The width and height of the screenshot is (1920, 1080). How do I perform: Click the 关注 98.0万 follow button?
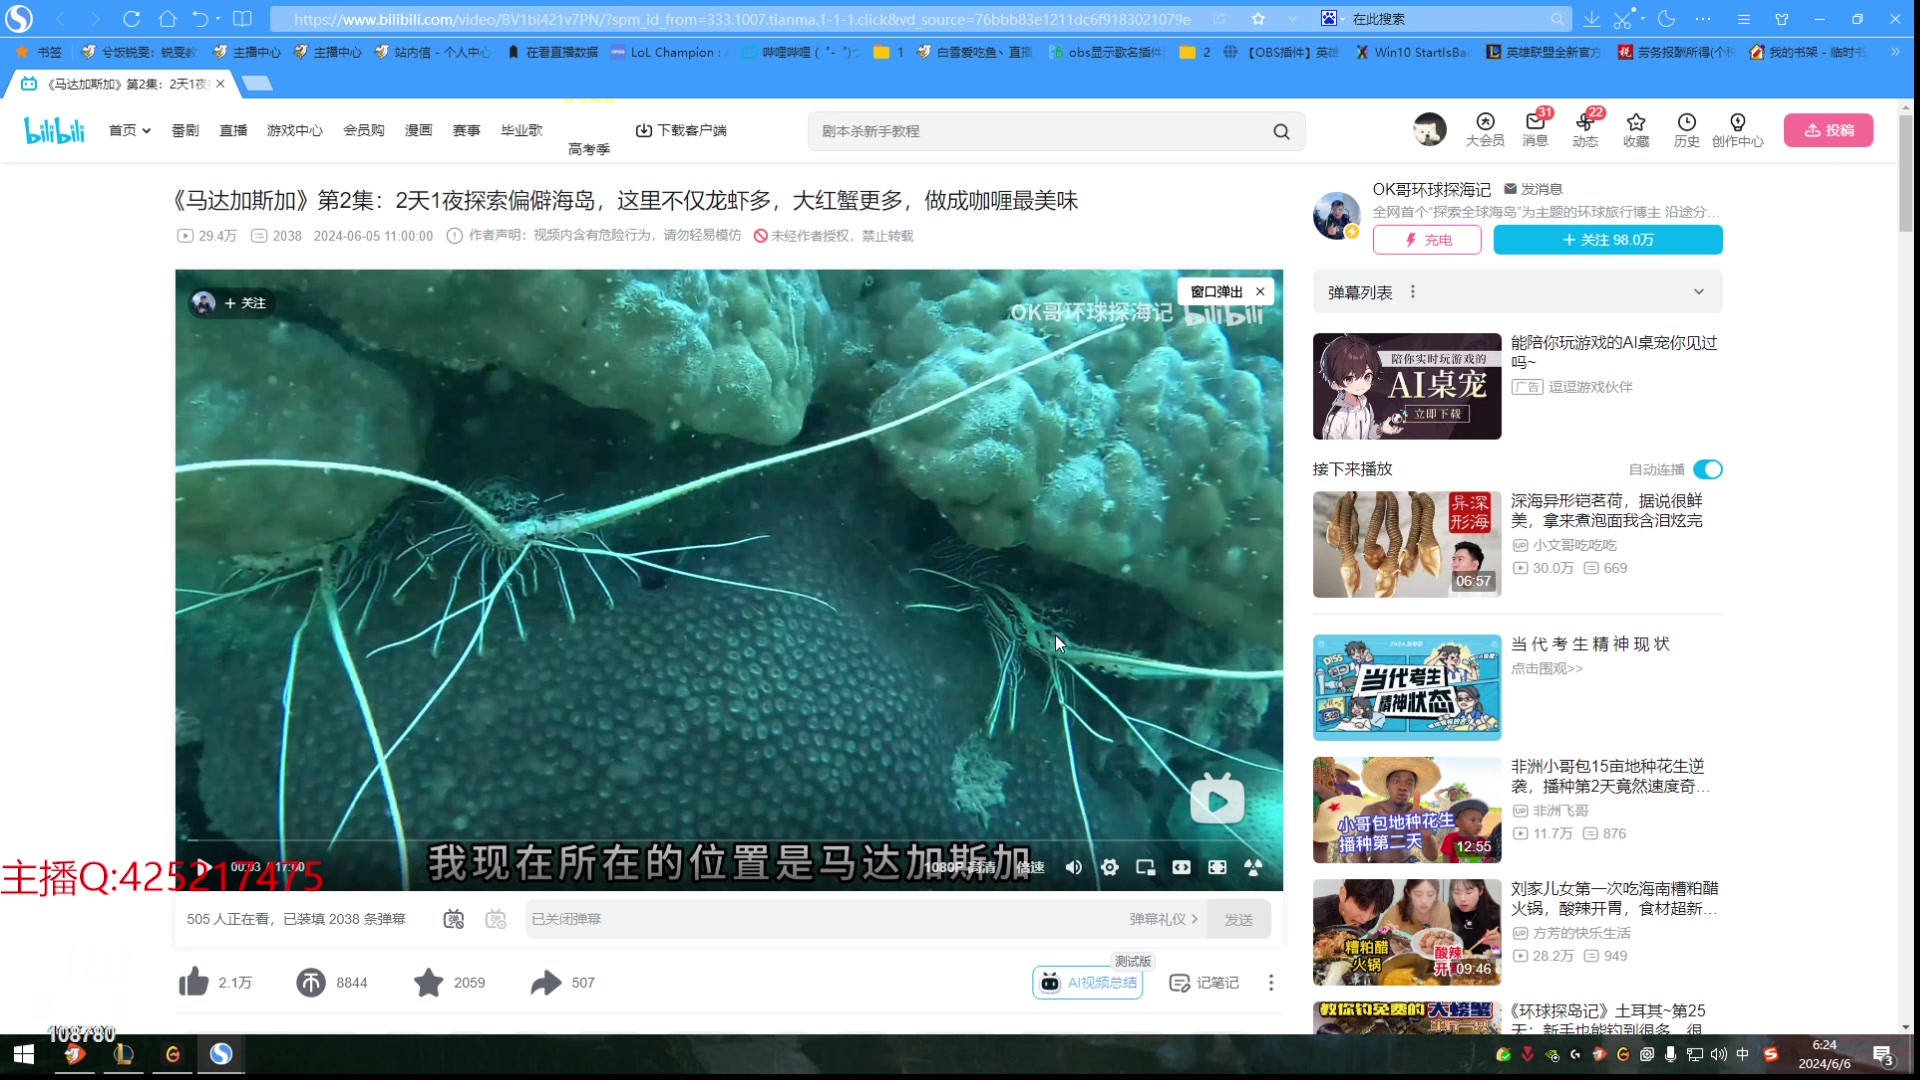click(1607, 240)
